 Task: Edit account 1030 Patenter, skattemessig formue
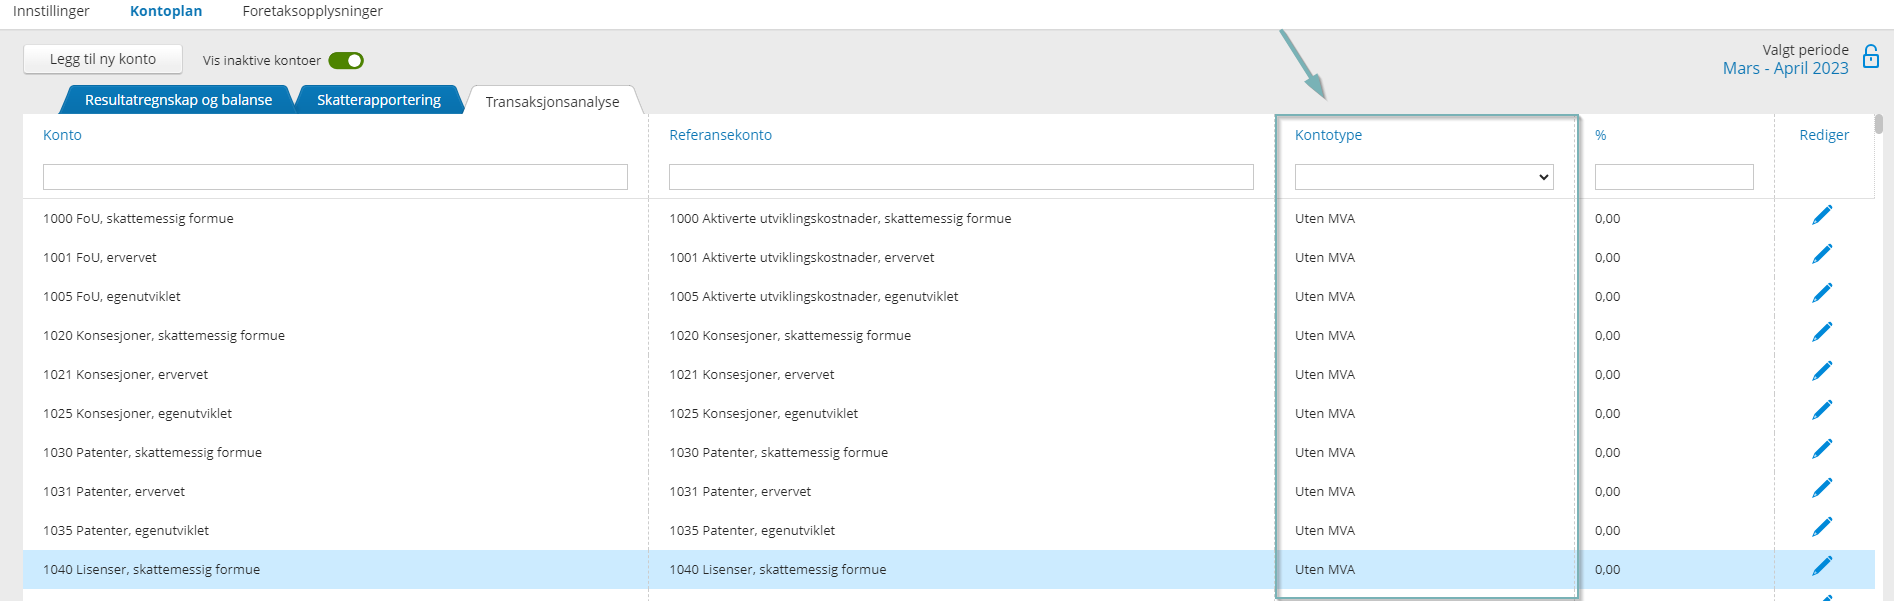(1822, 449)
